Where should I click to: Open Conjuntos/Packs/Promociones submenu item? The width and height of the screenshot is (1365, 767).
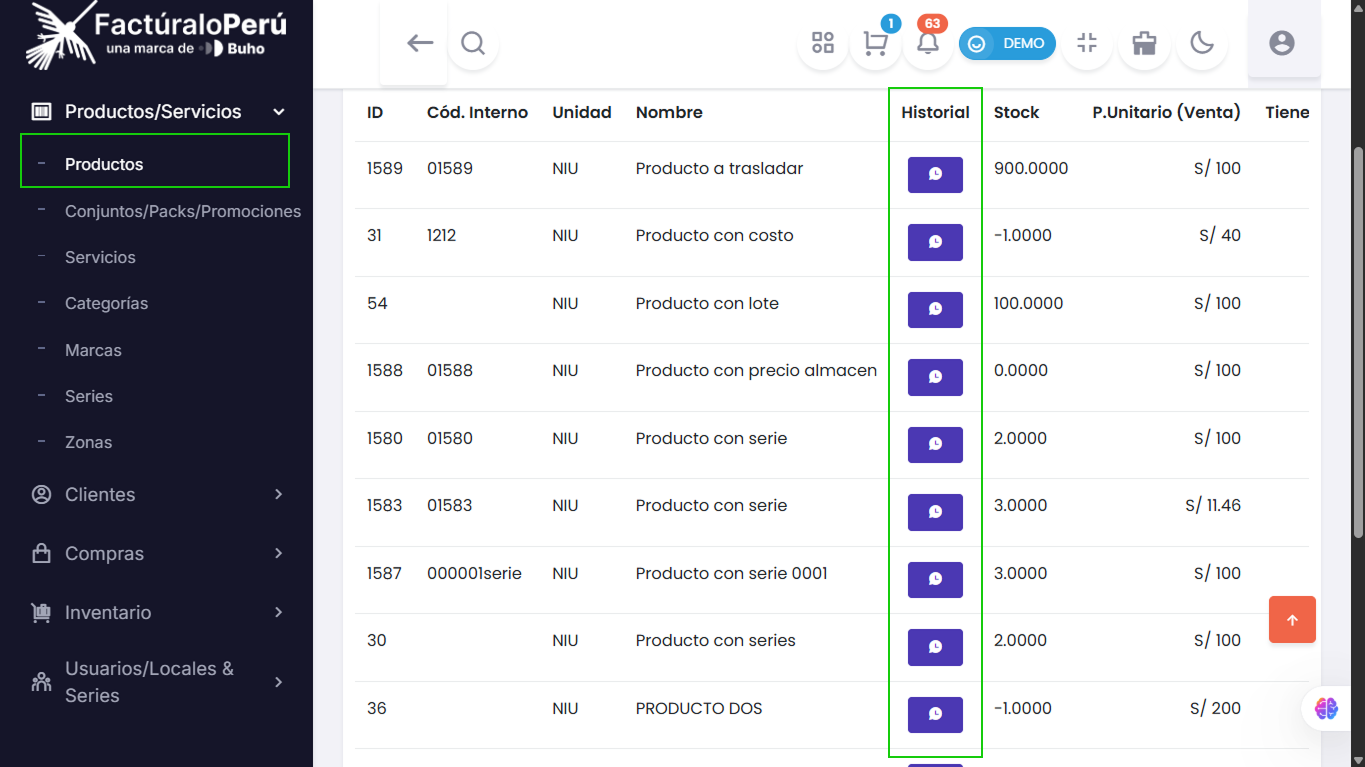[x=182, y=211]
